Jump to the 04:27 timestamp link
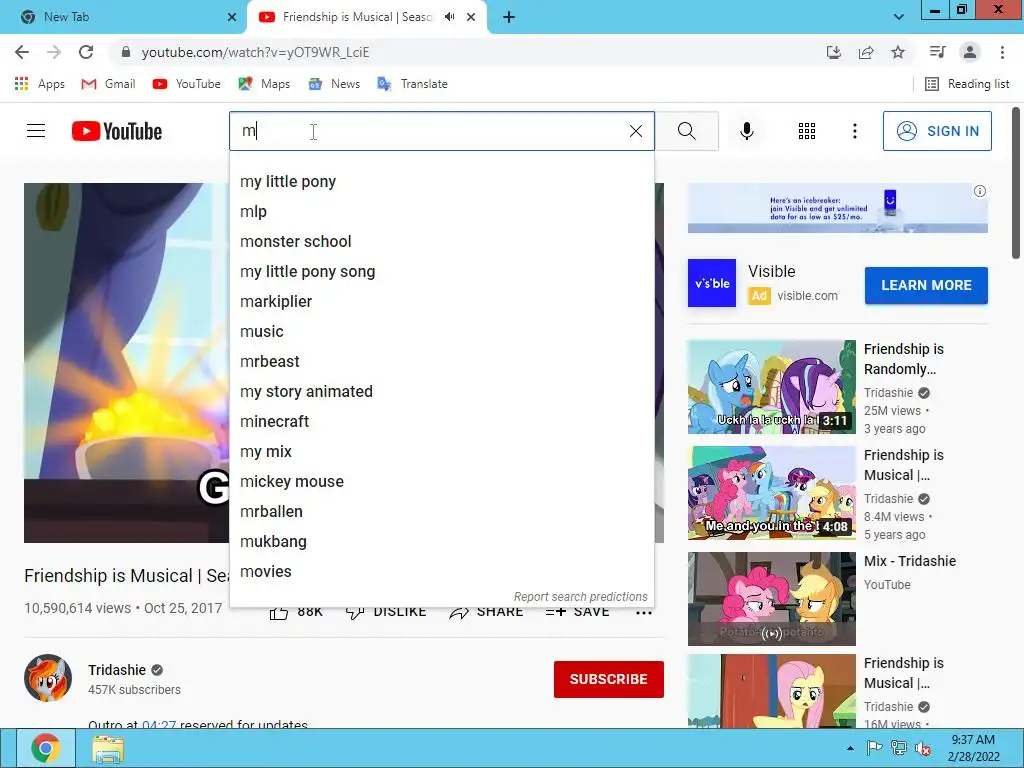1024x768 pixels. coord(159,724)
